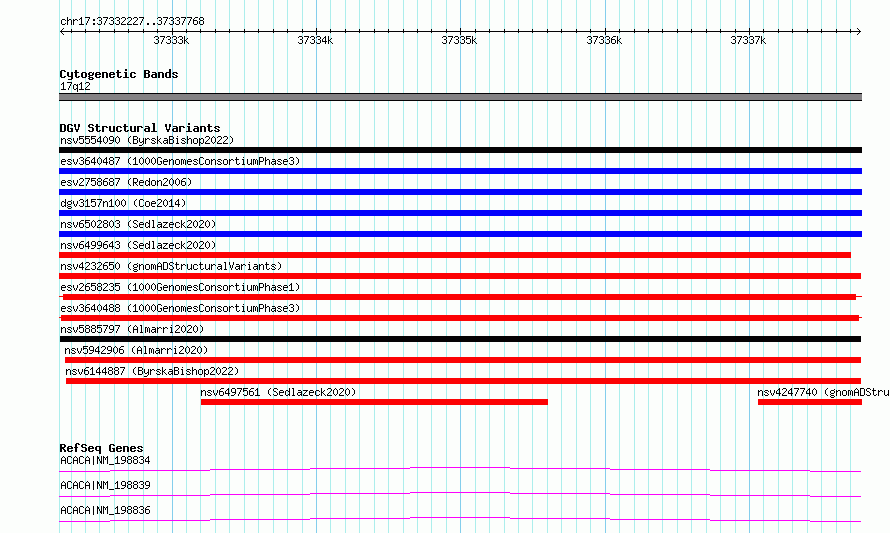The image size is (890, 533).
Task: Click the red bar of nsv5942906
Action: [x=463, y=360]
